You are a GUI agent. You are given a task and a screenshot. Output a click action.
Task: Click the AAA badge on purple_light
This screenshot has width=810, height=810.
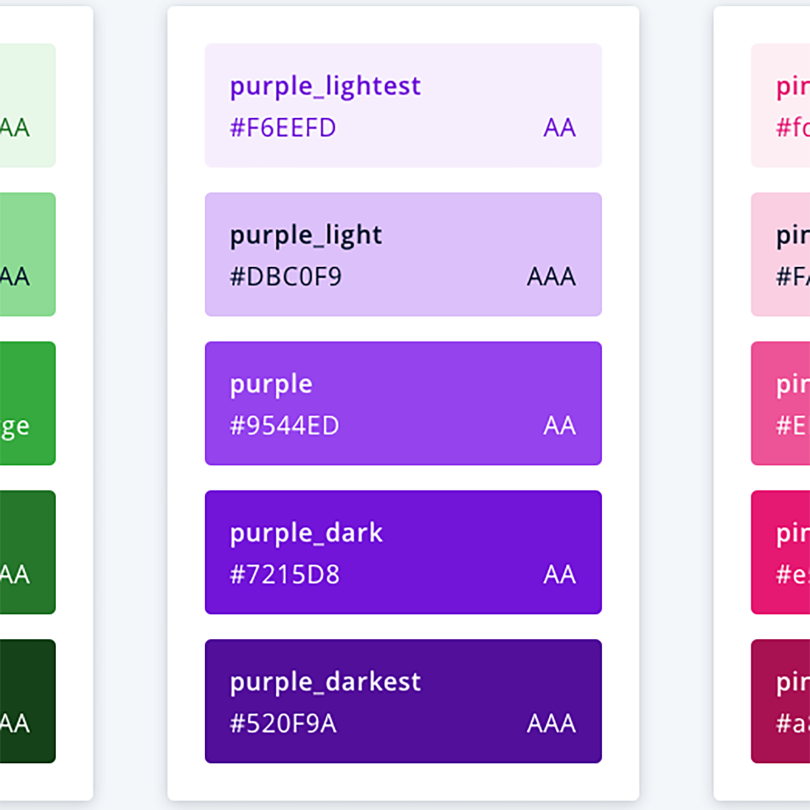click(550, 277)
